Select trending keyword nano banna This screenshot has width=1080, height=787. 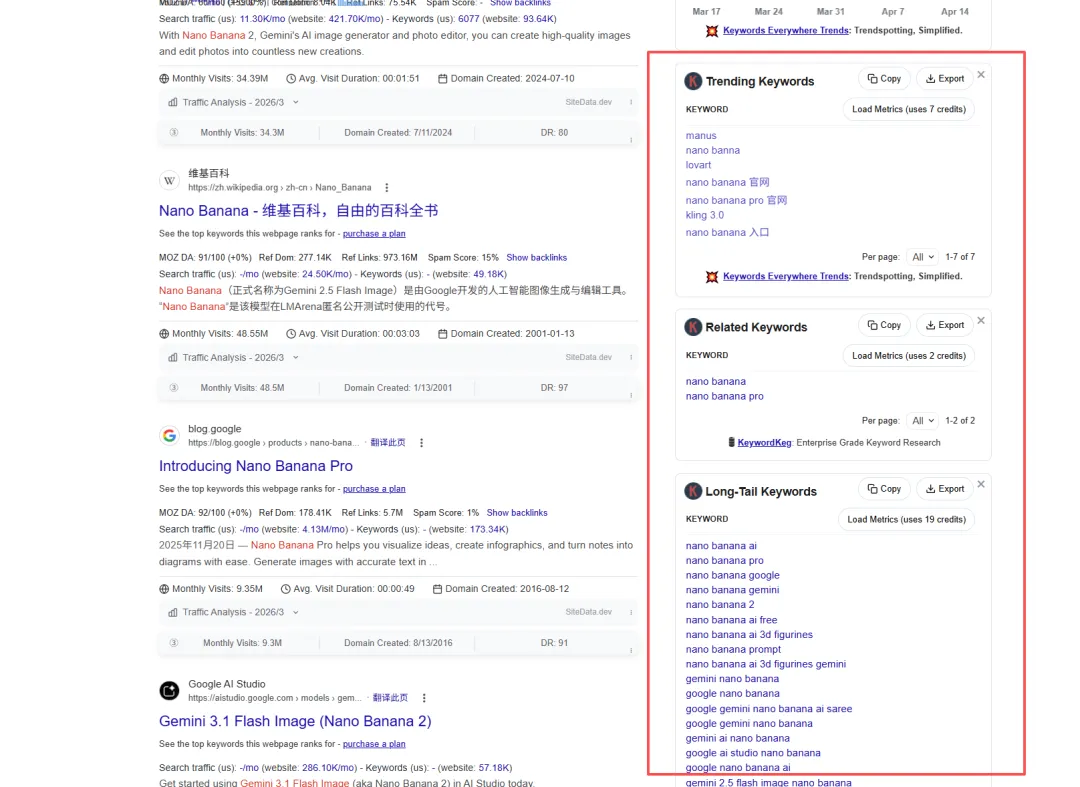pyautogui.click(x=712, y=150)
